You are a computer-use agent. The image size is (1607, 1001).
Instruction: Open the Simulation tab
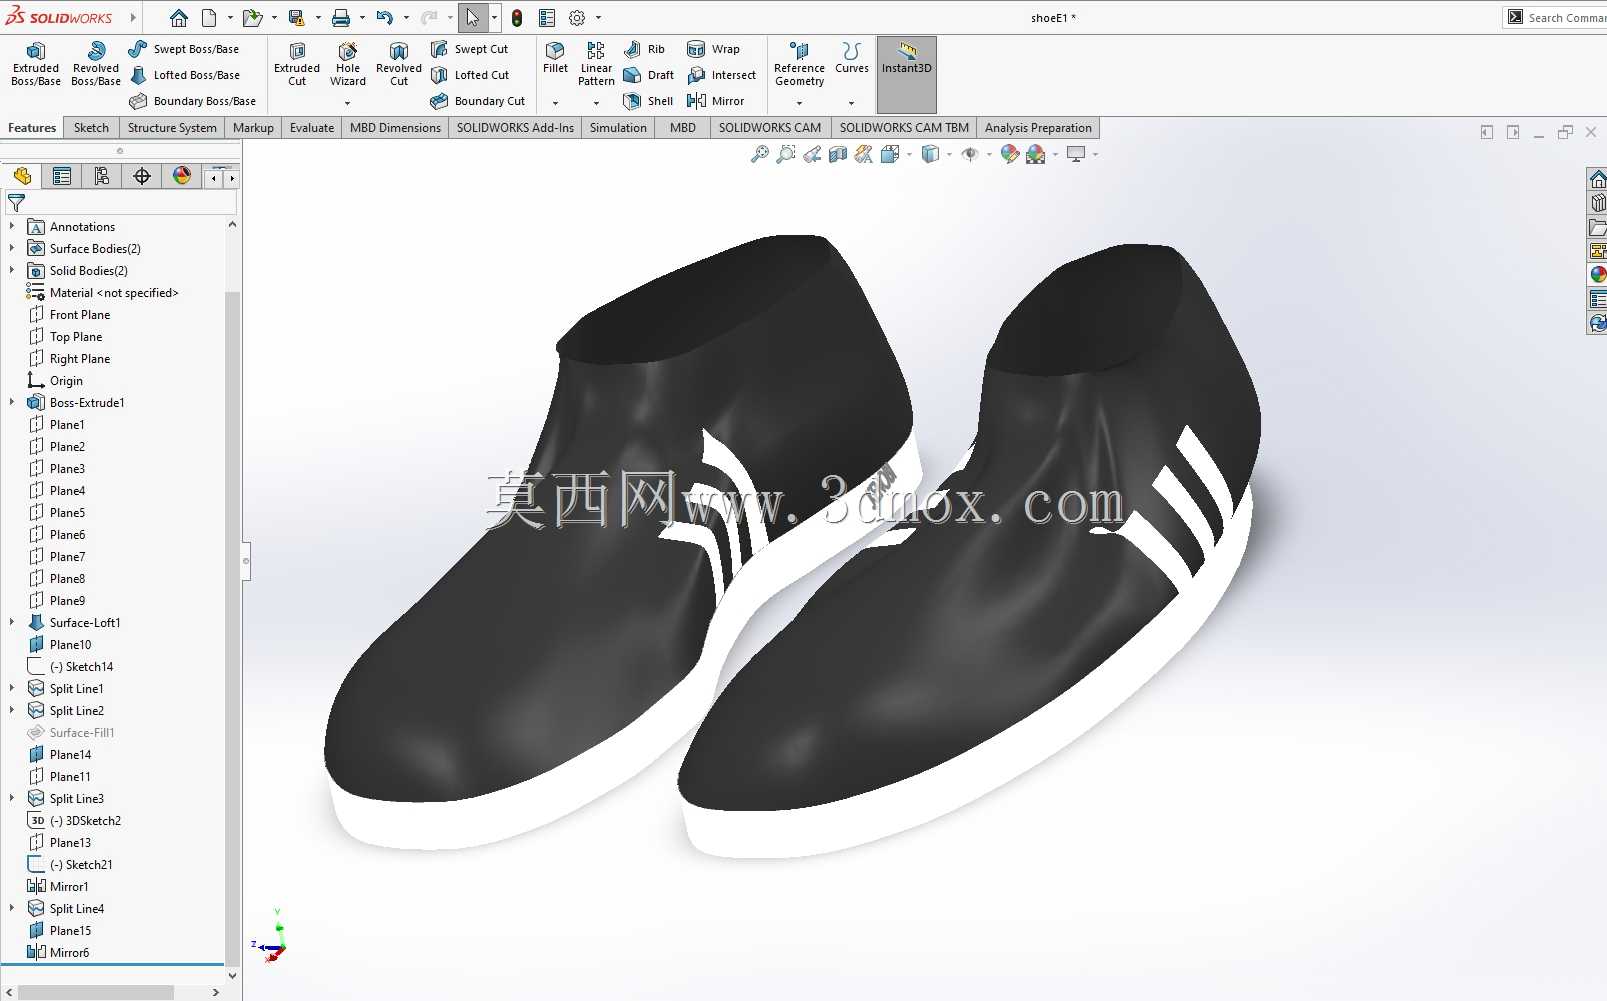click(618, 128)
